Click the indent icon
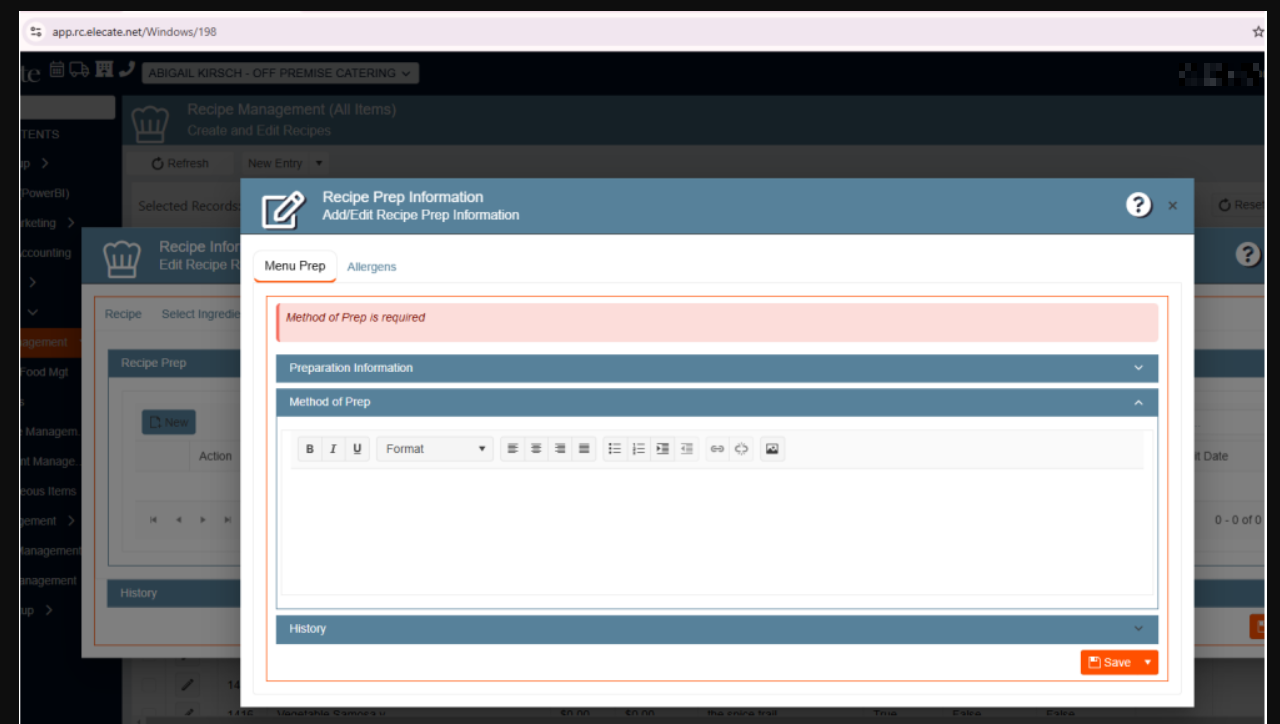Image resolution: width=1280 pixels, height=724 pixels. (662, 449)
